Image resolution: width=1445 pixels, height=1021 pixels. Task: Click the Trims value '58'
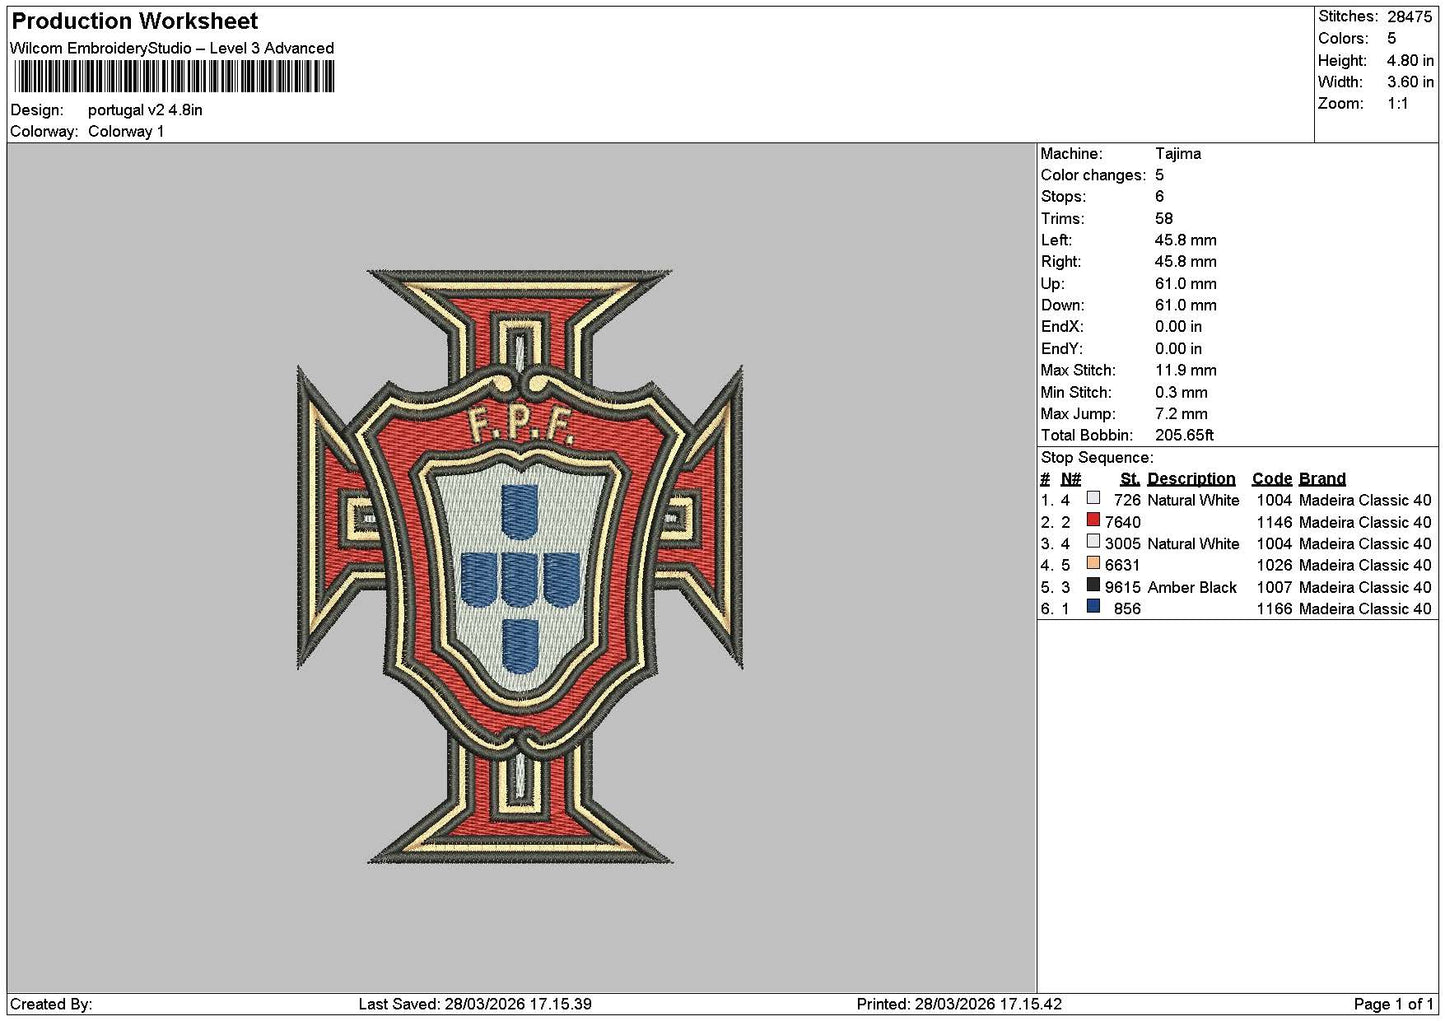[1164, 219]
